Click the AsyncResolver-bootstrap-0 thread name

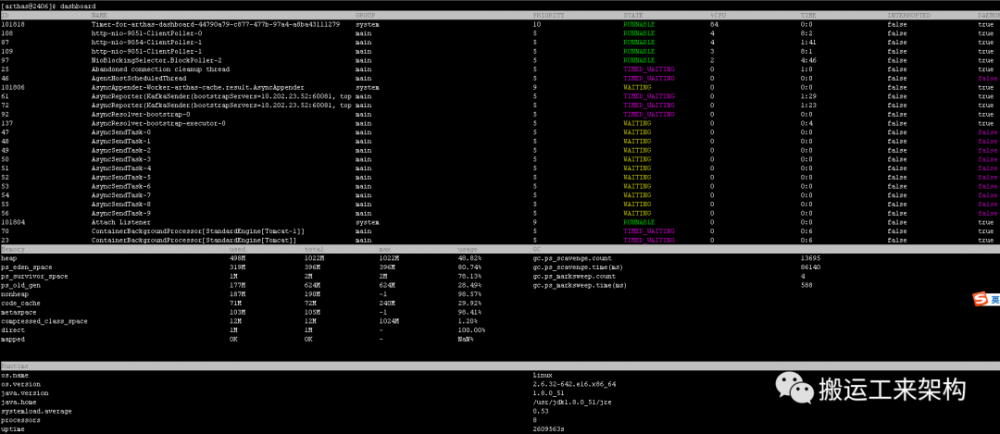point(140,114)
